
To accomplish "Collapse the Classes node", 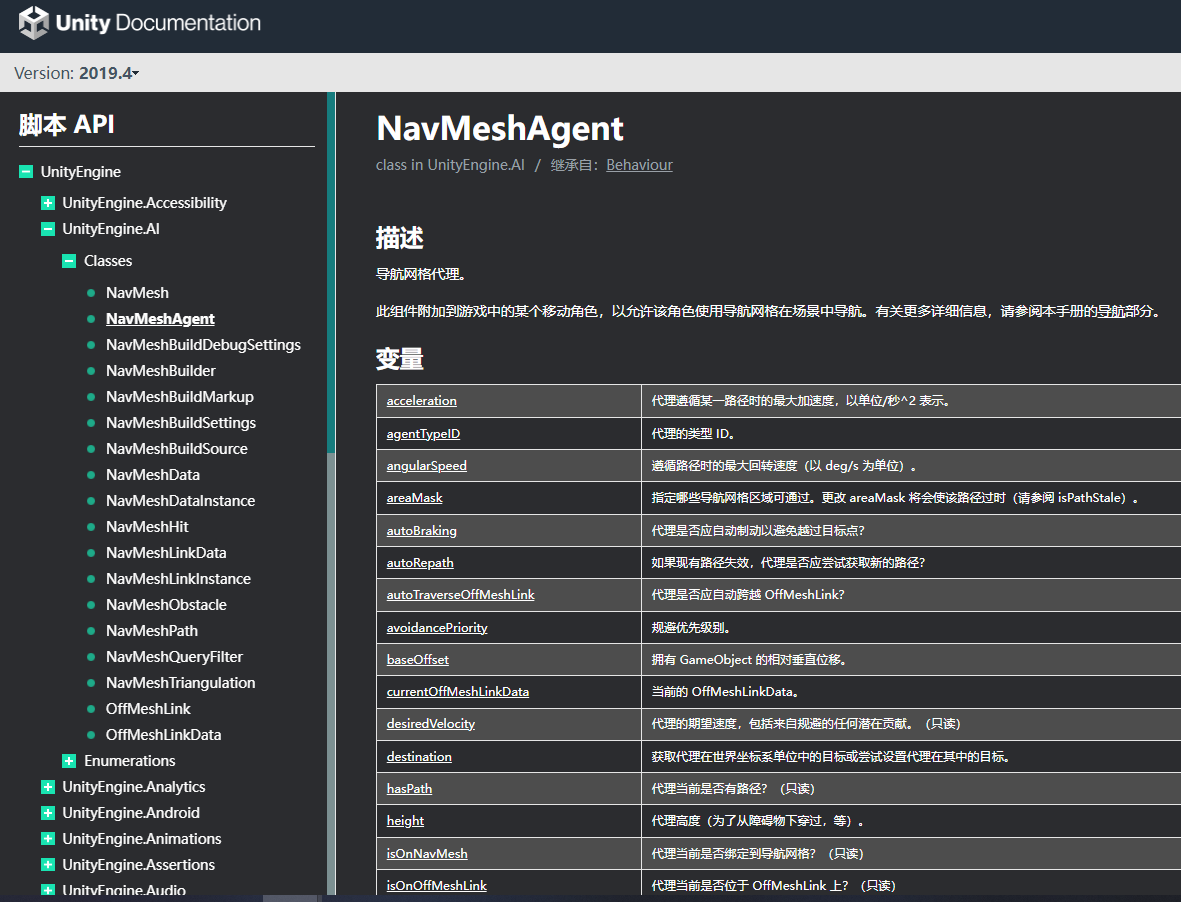I will 69,261.
